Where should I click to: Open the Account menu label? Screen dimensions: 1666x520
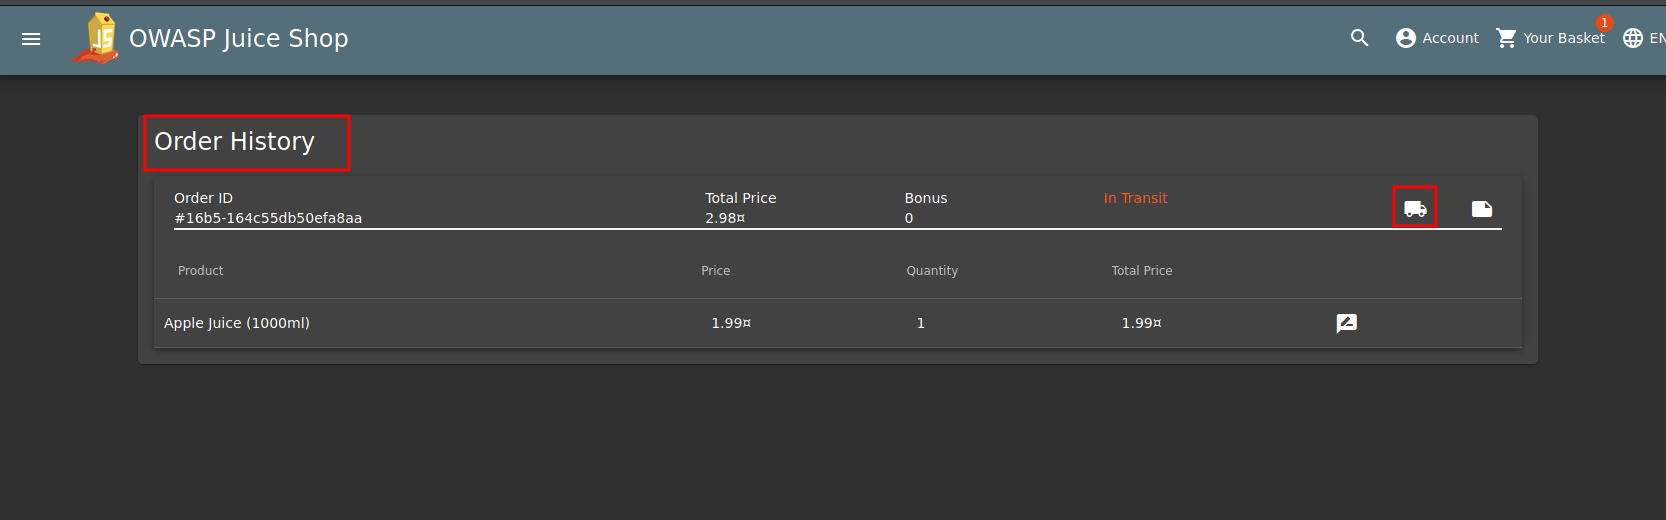tap(1450, 38)
